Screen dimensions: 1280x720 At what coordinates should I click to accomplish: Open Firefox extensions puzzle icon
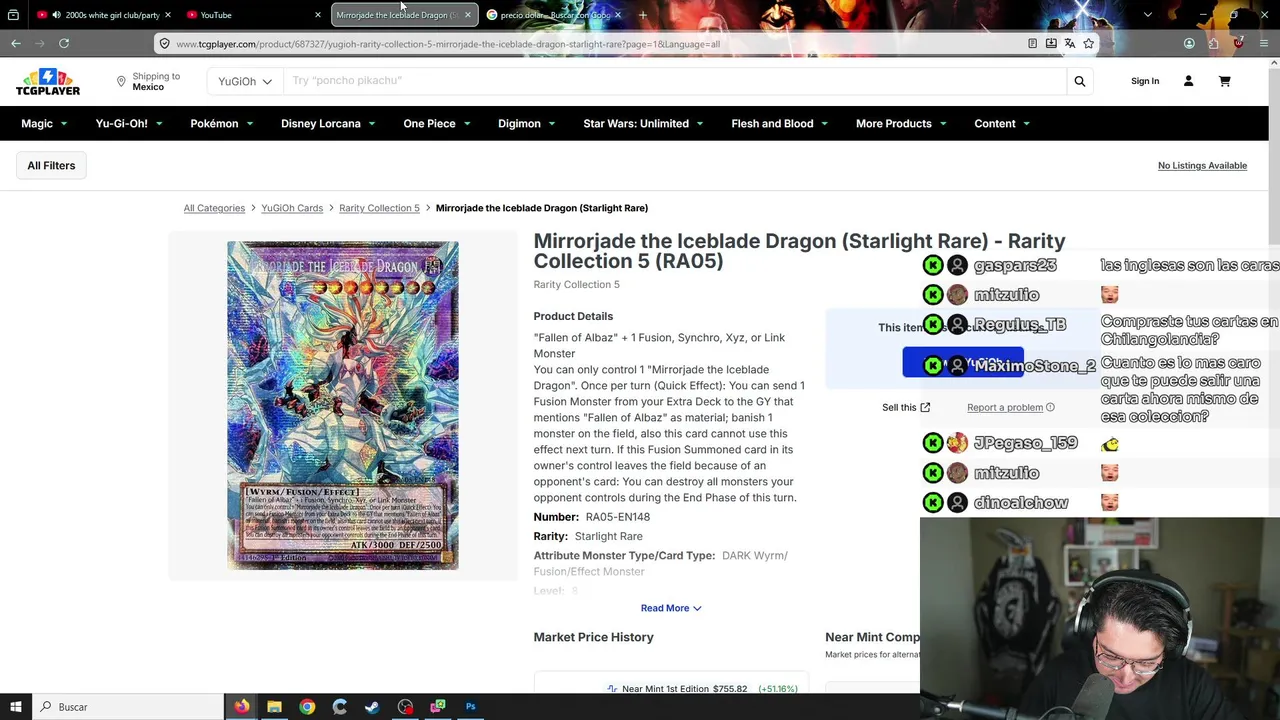coord(1213,43)
